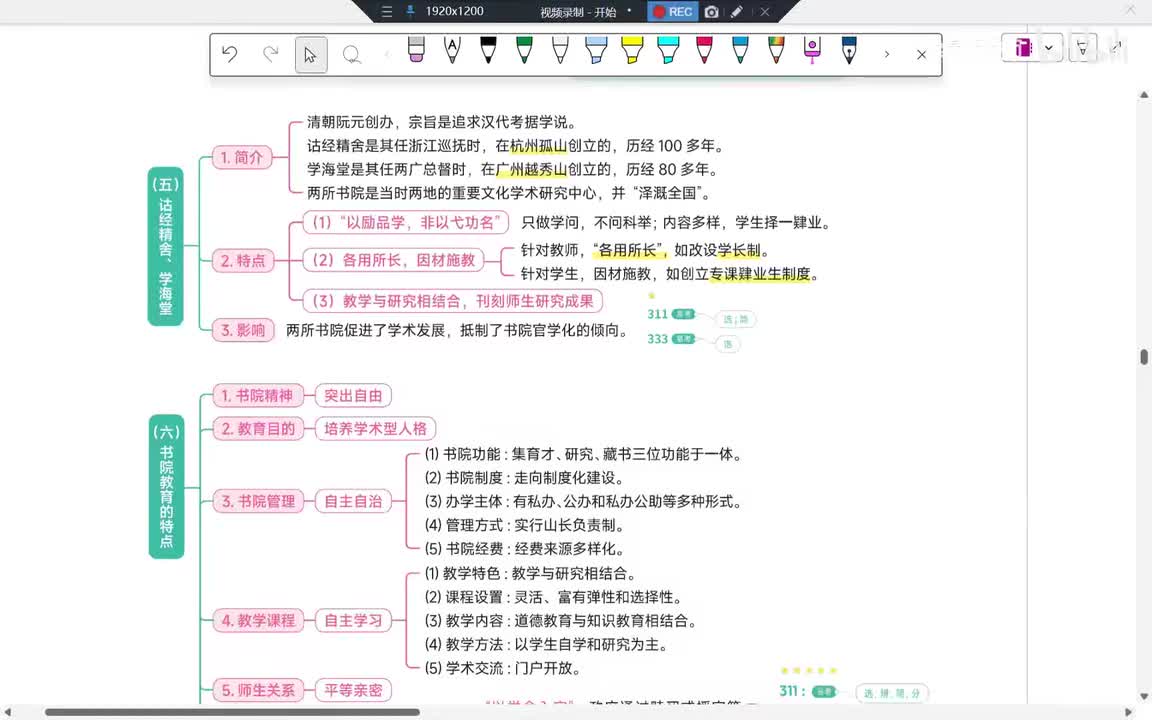Pin the screen recorder bar
This screenshot has width=1152, height=720.
410,11
